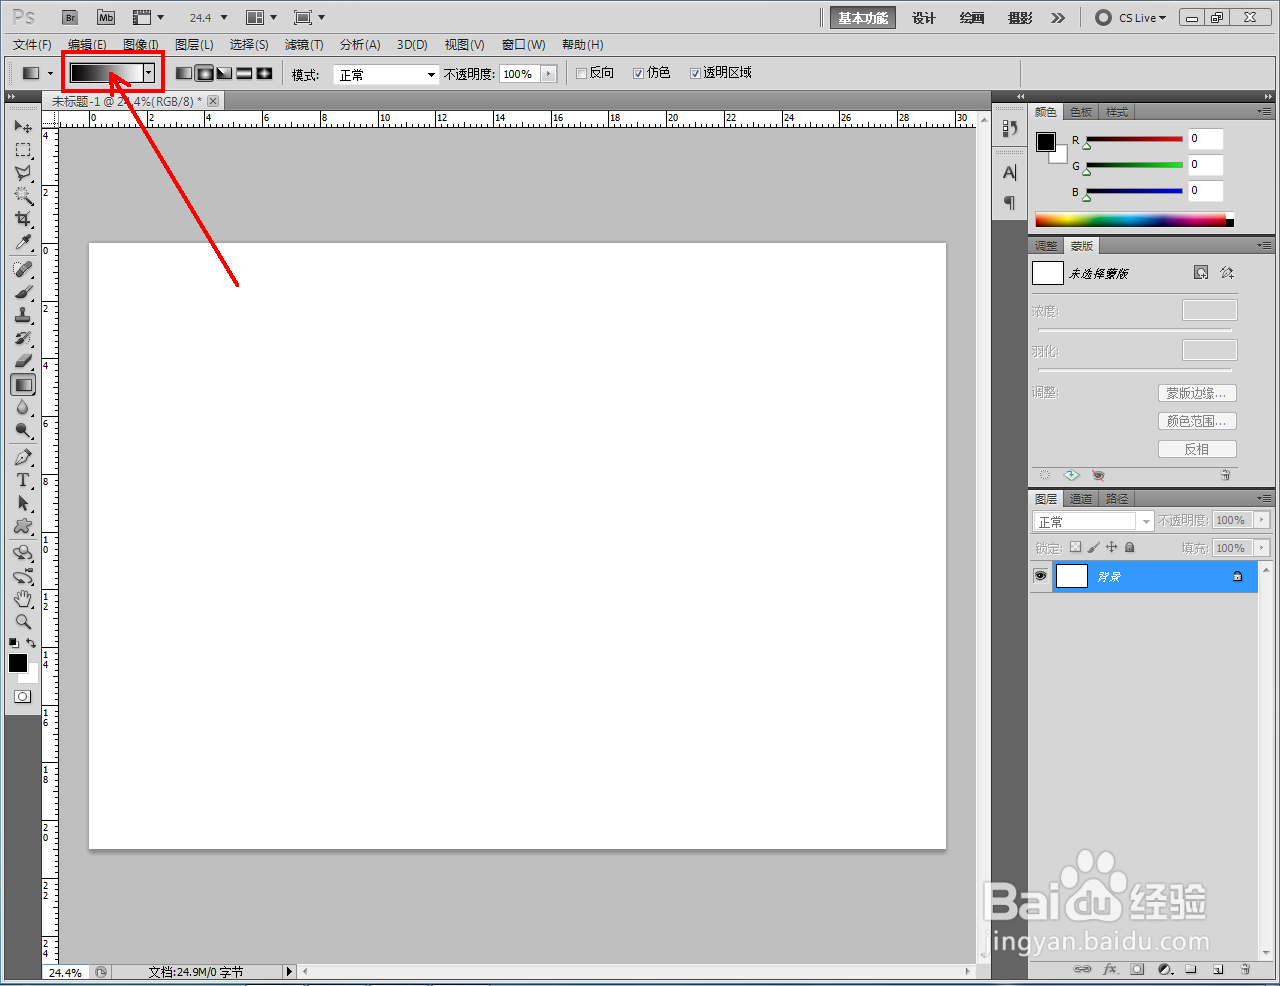The image size is (1280, 986).
Task: Open the 图层(L) menu
Action: click(x=194, y=45)
